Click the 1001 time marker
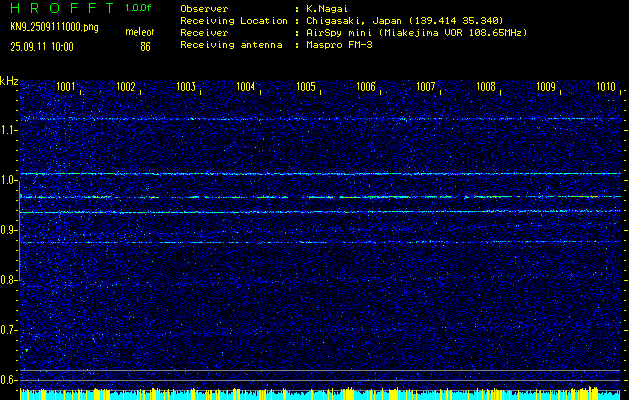629x400 pixels. coord(65,87)
